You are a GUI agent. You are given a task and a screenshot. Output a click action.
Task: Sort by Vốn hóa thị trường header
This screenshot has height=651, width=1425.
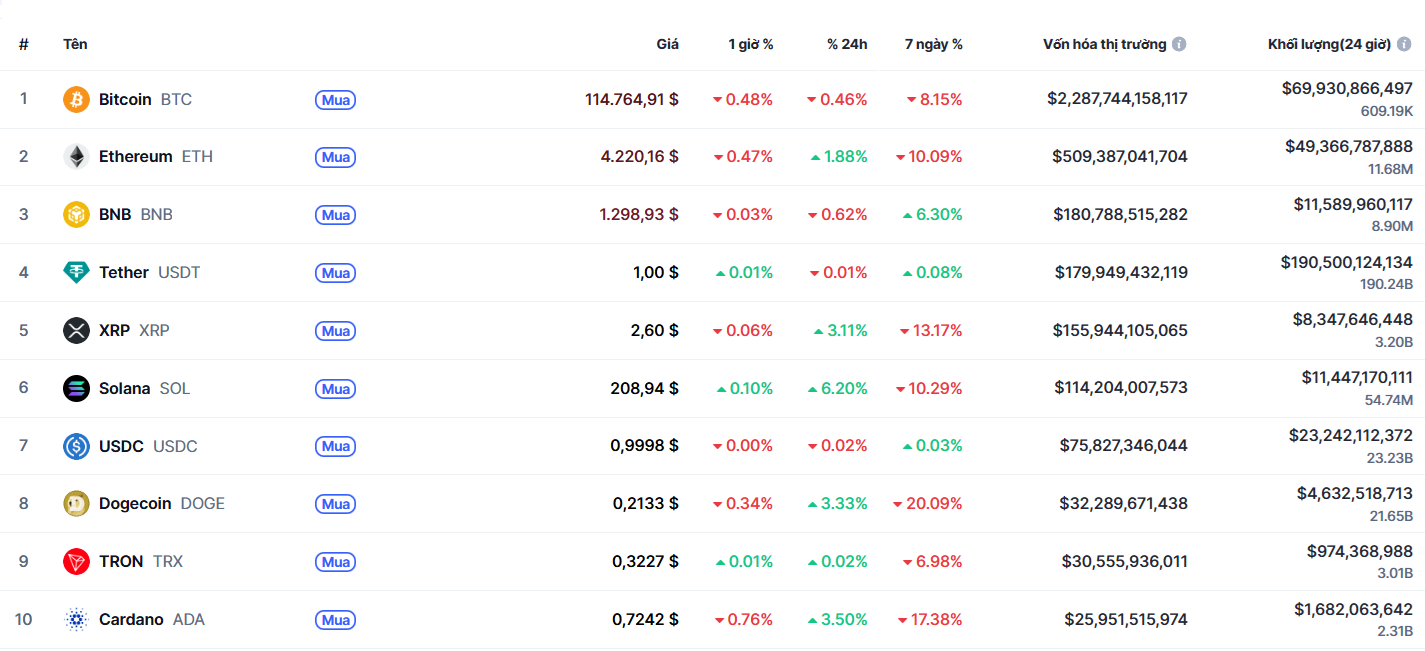(x=1104, y=44)
